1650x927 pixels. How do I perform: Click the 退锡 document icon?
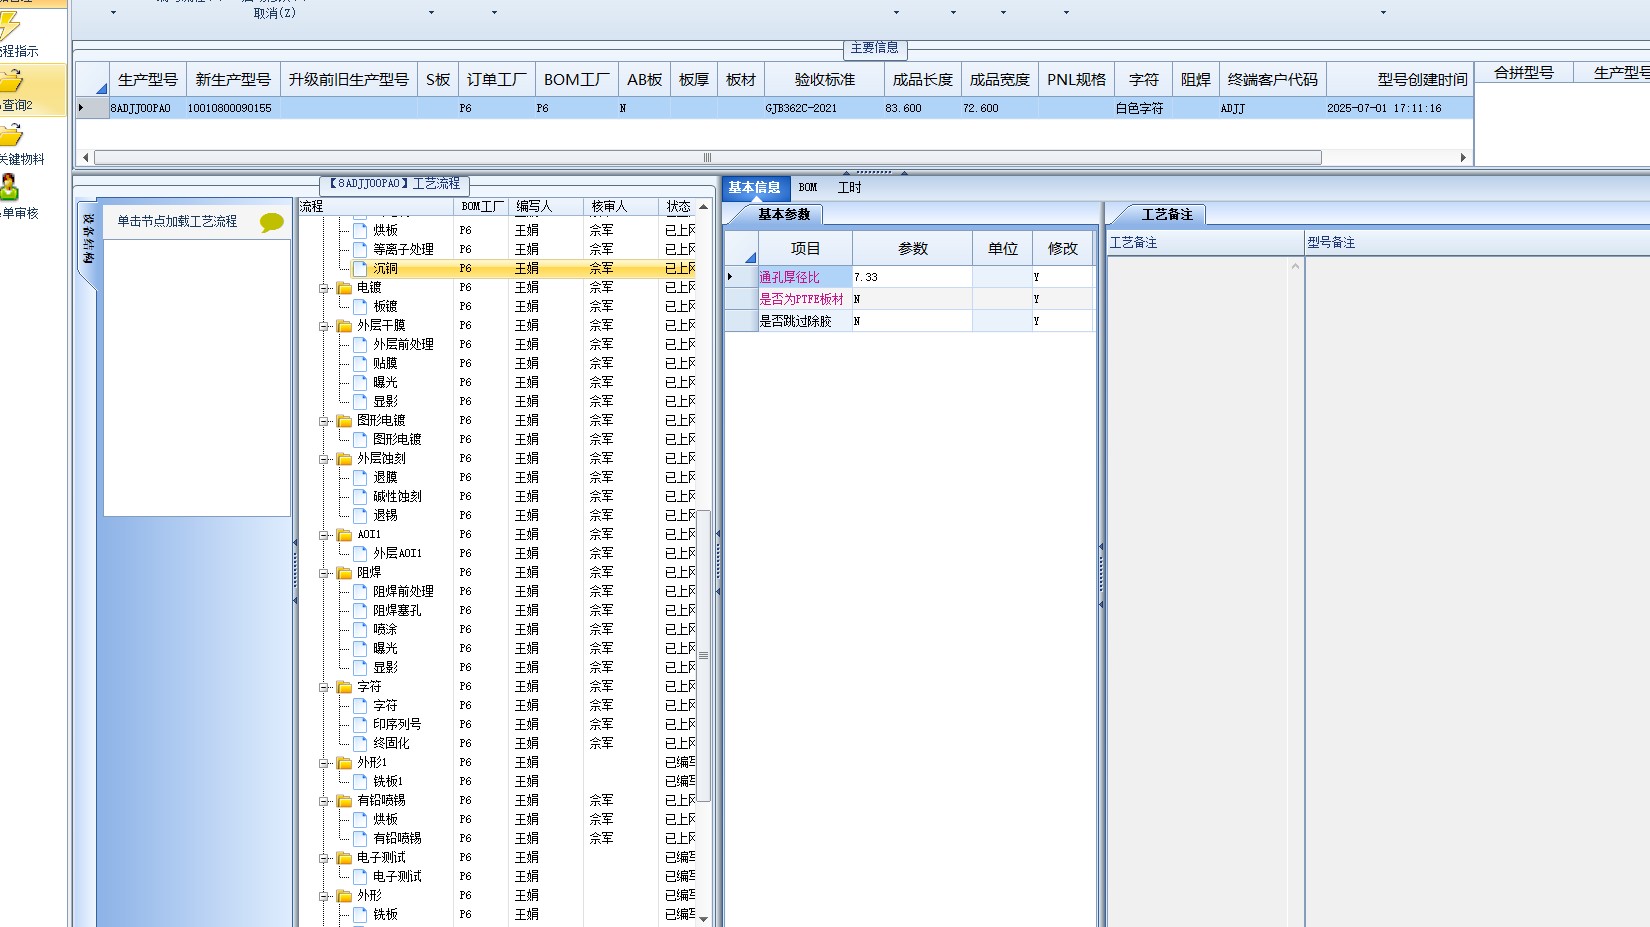360,515
